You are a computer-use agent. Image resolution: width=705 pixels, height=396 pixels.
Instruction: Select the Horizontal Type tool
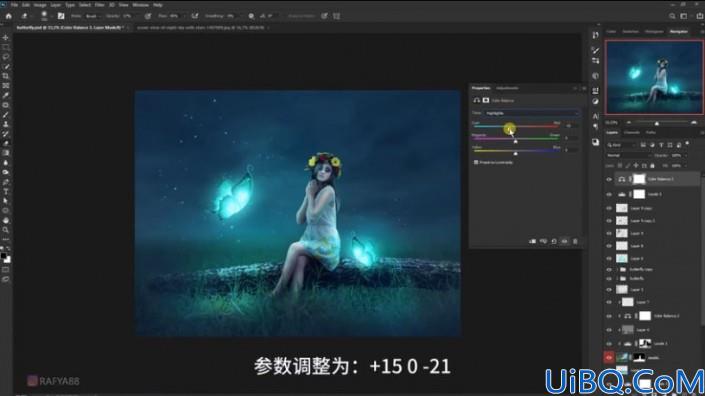coord(5,191)
